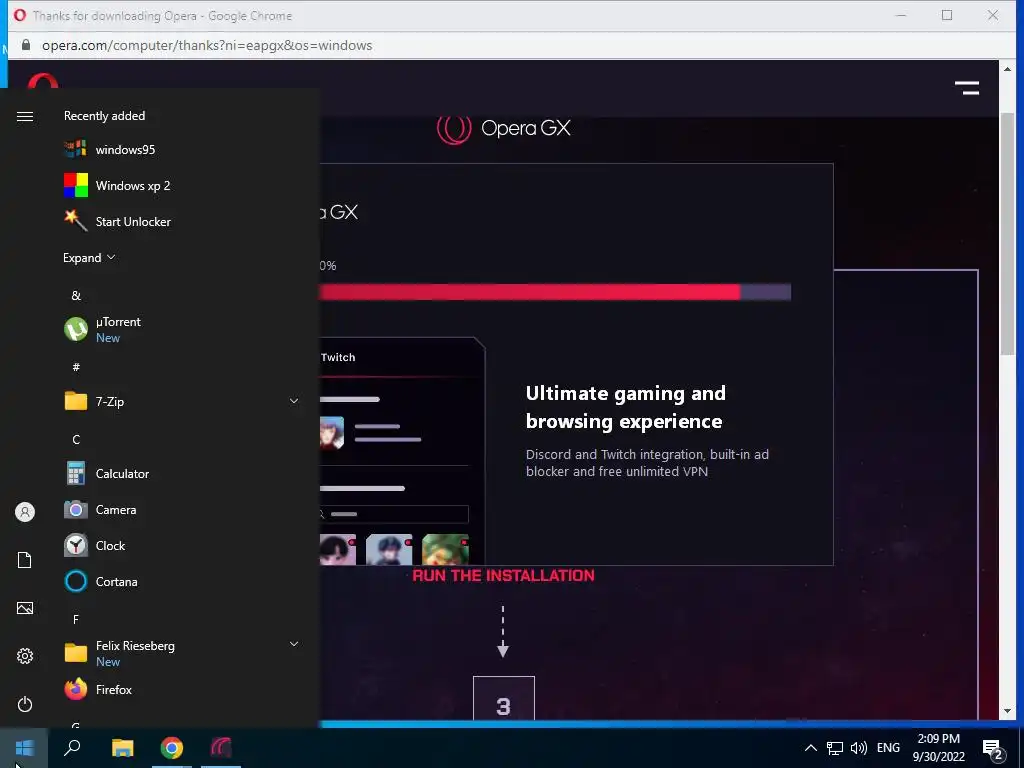Open File Explorer from the taskbar
The image size is (1024, 768).
[x=122, y=748]
